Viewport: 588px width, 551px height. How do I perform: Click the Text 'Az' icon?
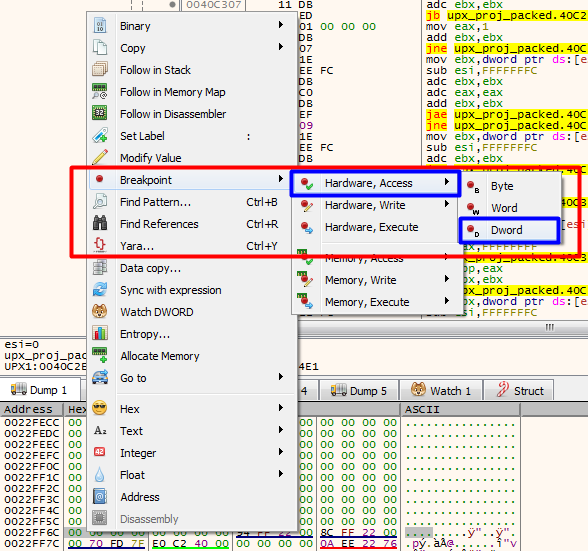100,430
